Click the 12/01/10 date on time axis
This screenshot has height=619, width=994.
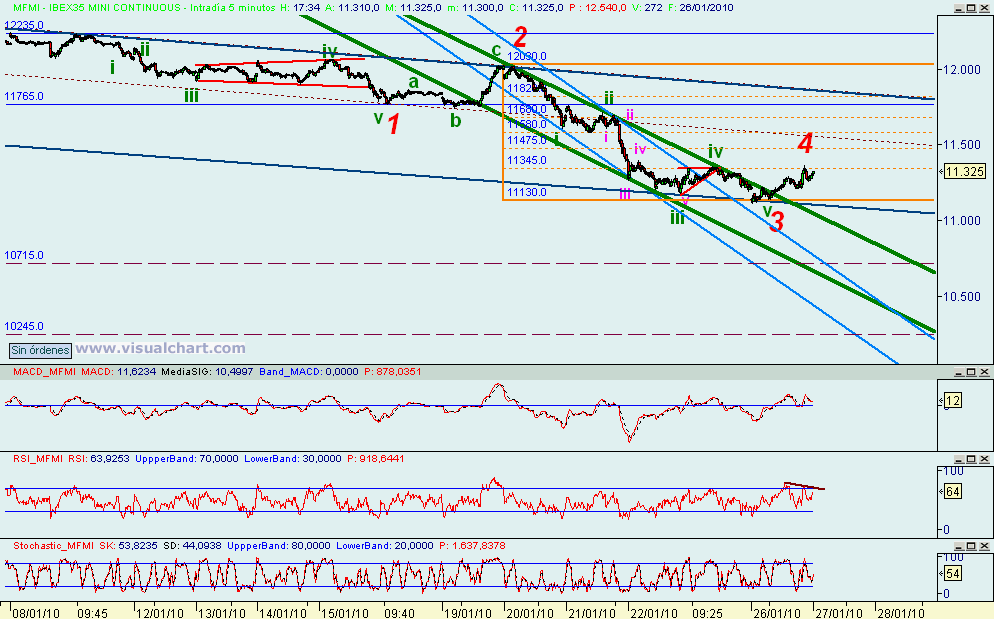[160, 613]
